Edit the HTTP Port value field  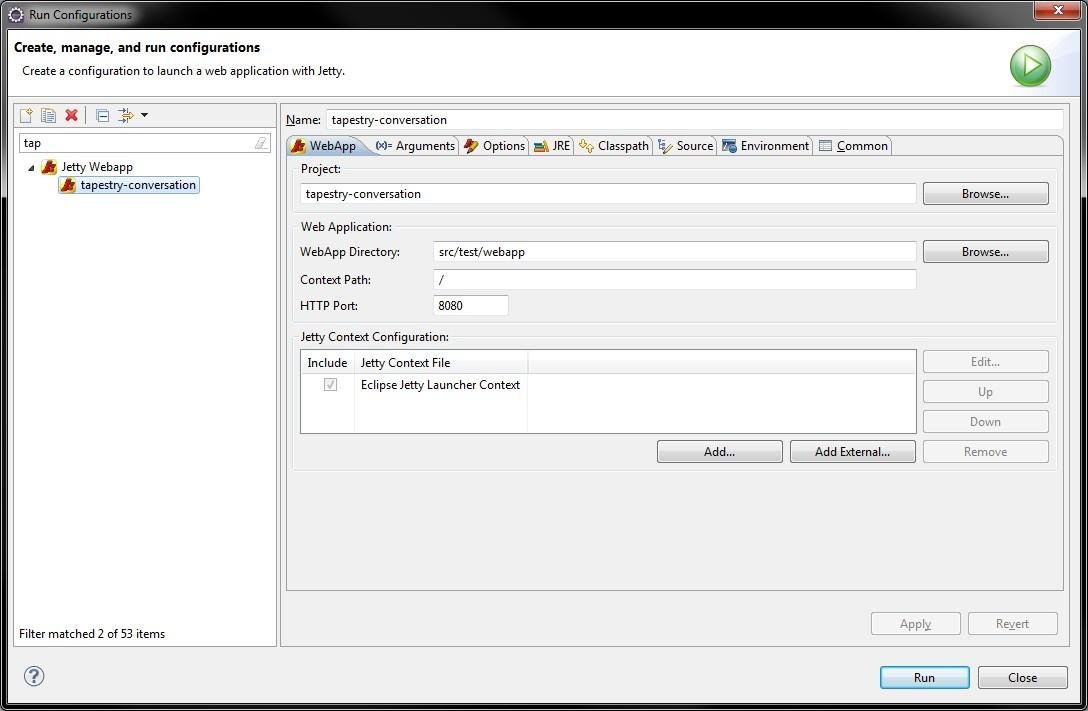pyautogui.click(x=470, y=305)
